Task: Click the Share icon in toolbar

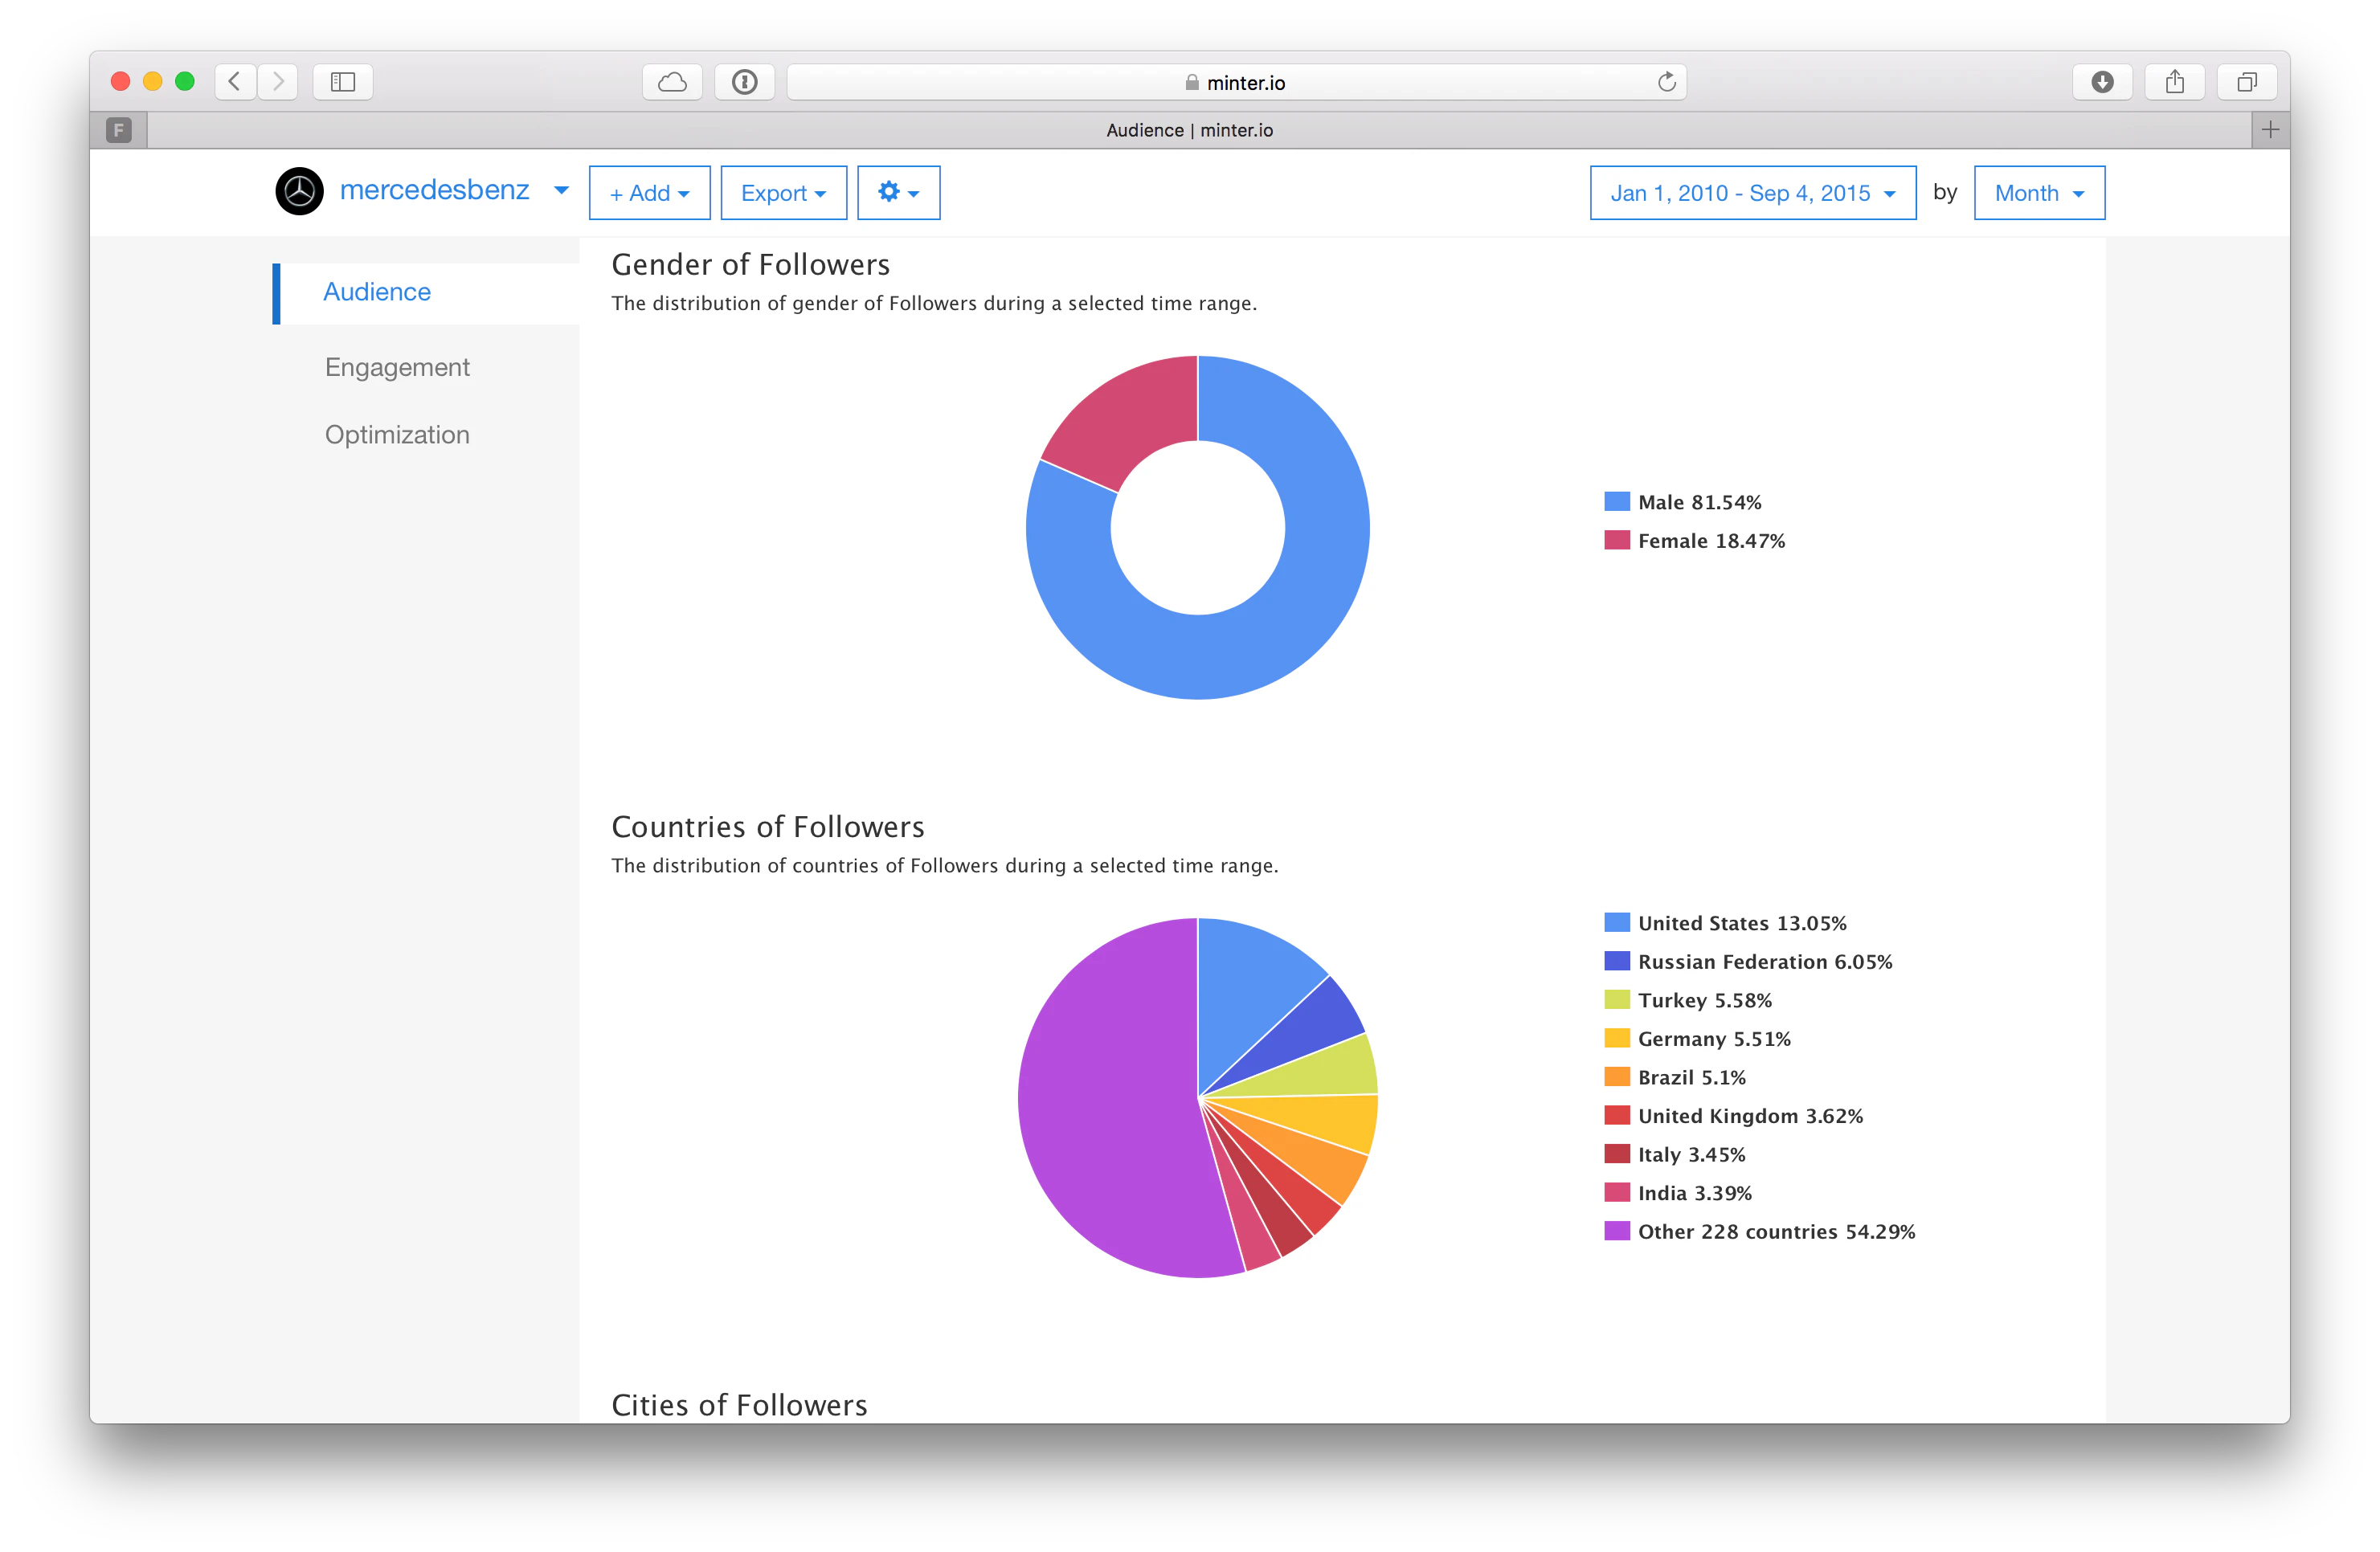Action: (2174, 82)
